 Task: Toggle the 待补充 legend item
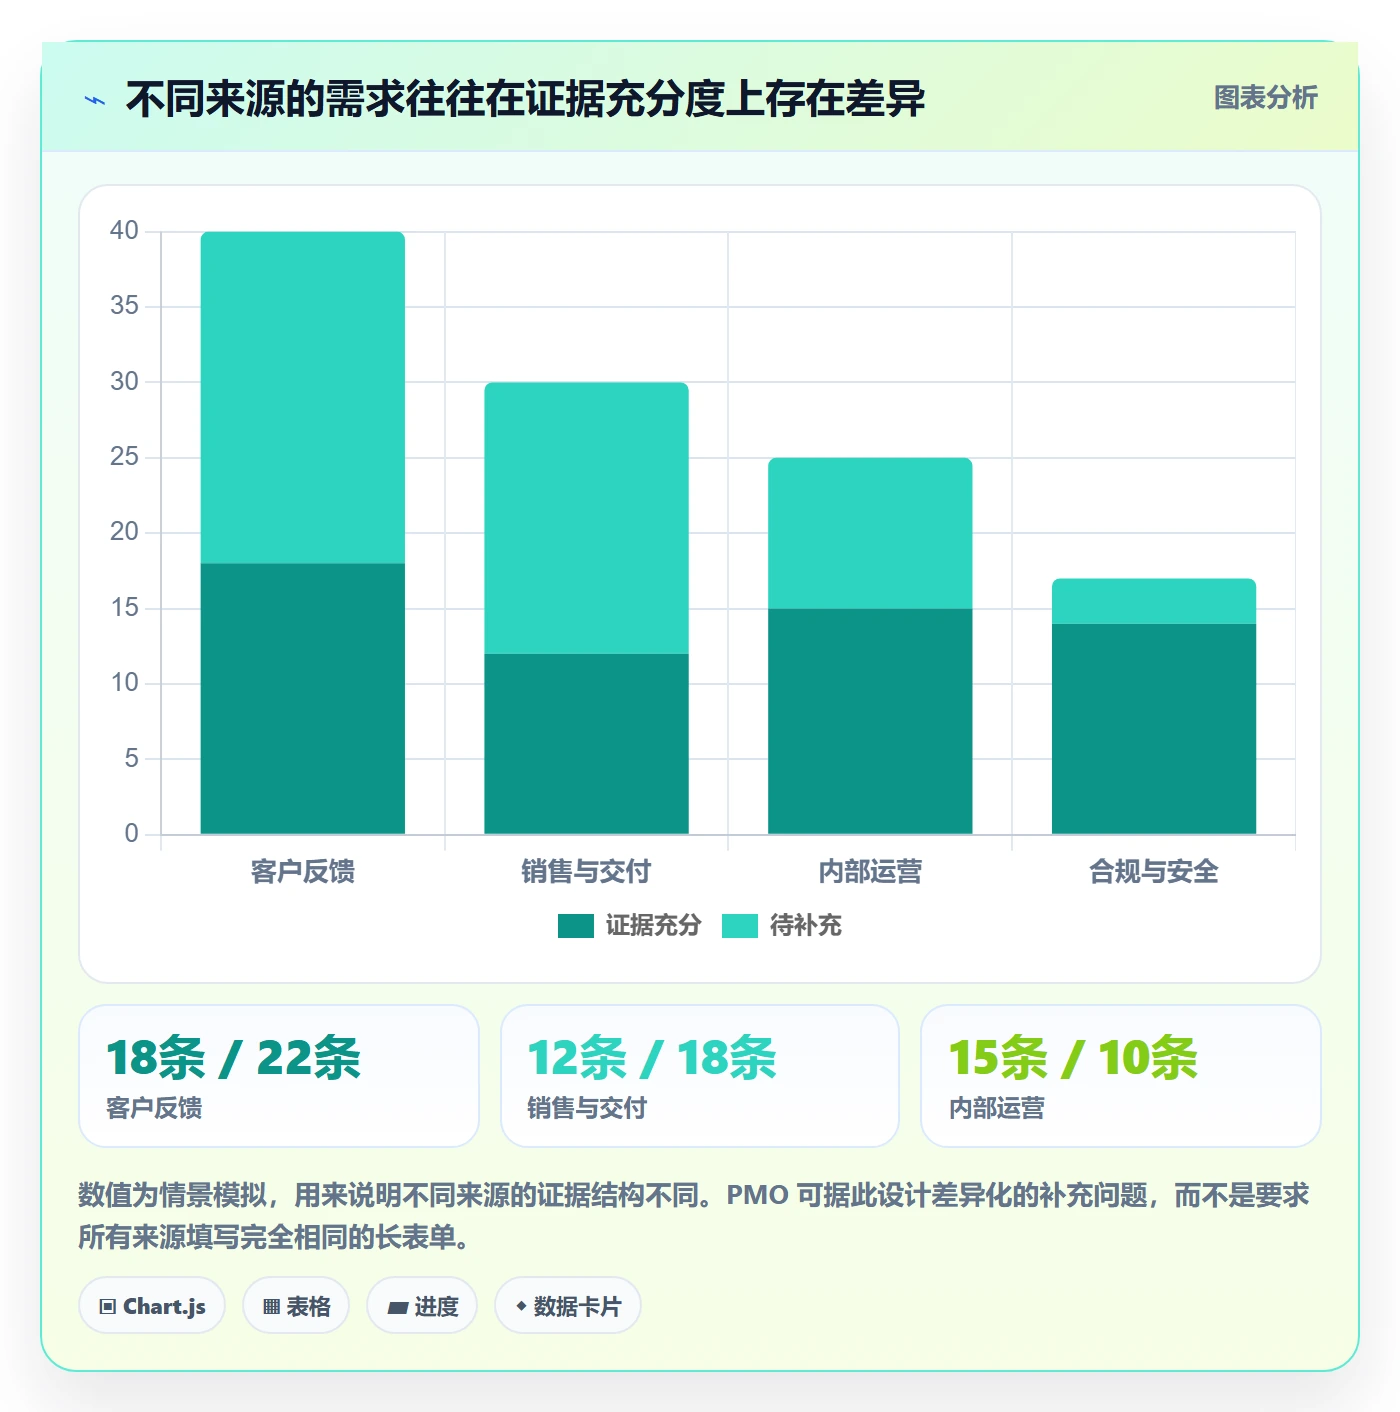point(782,926)
